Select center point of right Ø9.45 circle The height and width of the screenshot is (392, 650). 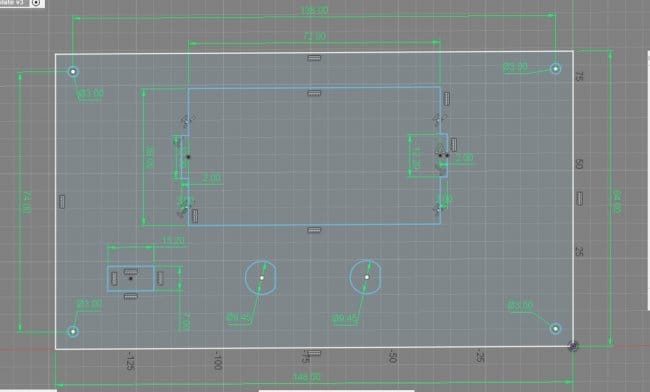[366, 277]
